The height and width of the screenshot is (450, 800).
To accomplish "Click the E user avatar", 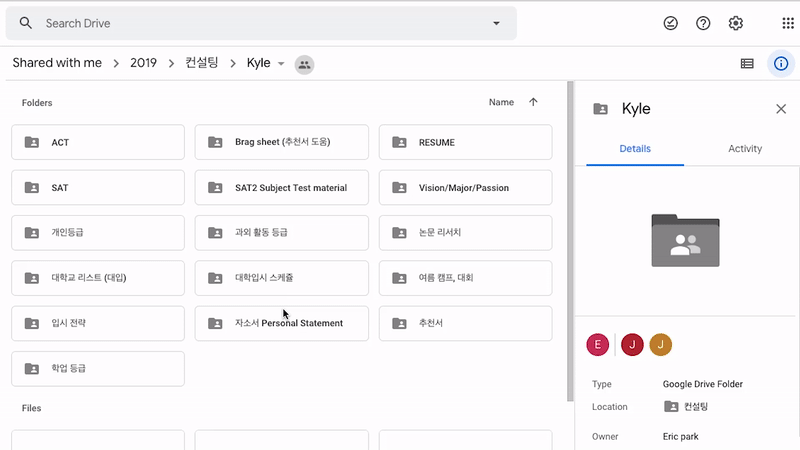I will pyautogui.click(x=597, y=344).
